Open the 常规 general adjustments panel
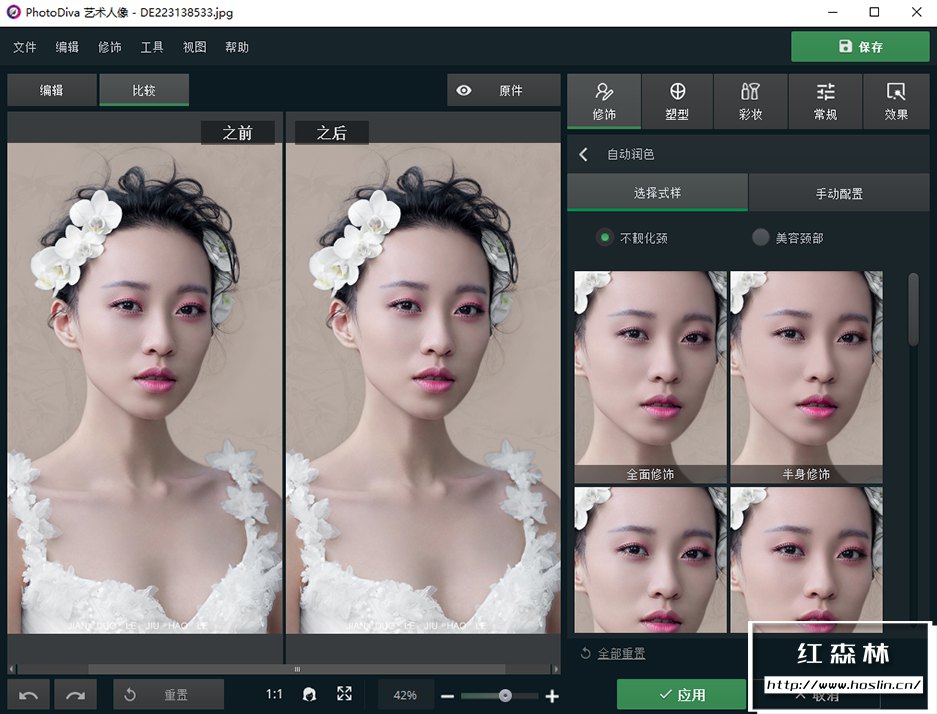937x714 pixels. pos(825,101)
